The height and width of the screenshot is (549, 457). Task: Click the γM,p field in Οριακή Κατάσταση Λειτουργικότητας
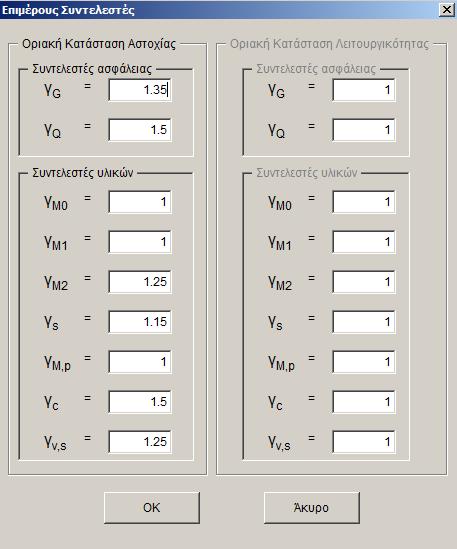364,362
